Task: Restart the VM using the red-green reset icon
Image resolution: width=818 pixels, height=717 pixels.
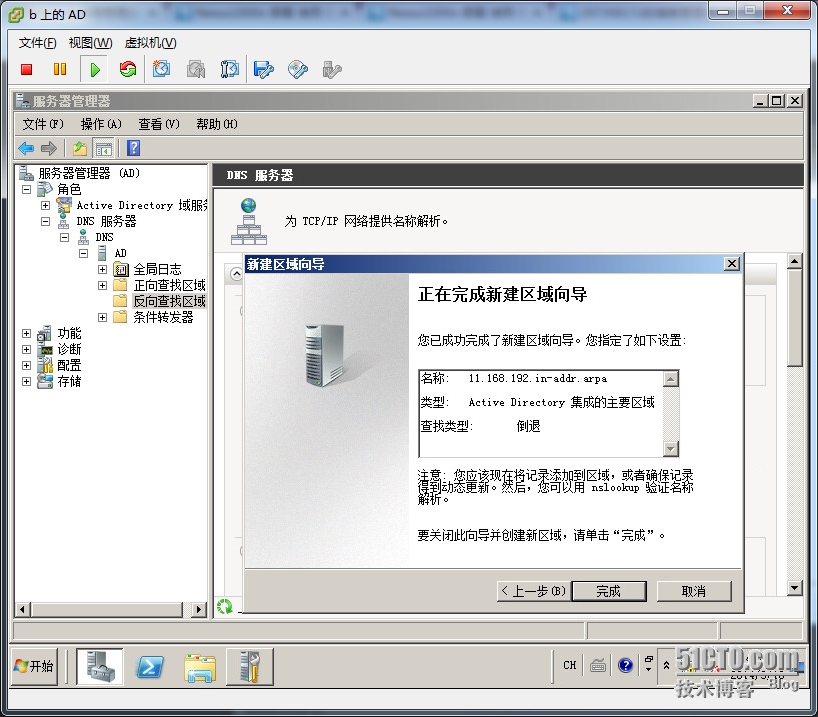Action: 127,69
